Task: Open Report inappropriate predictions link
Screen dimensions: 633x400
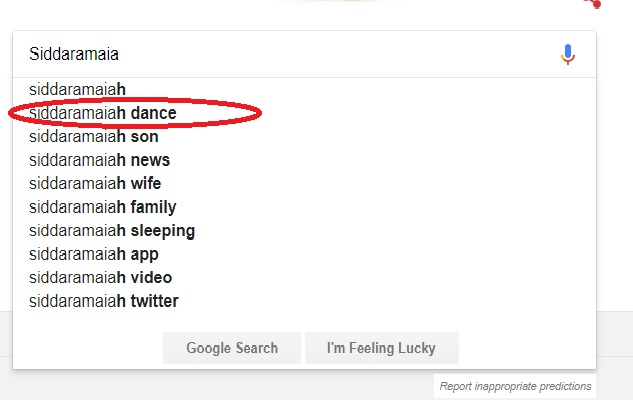Action: [x=516, y=386]
